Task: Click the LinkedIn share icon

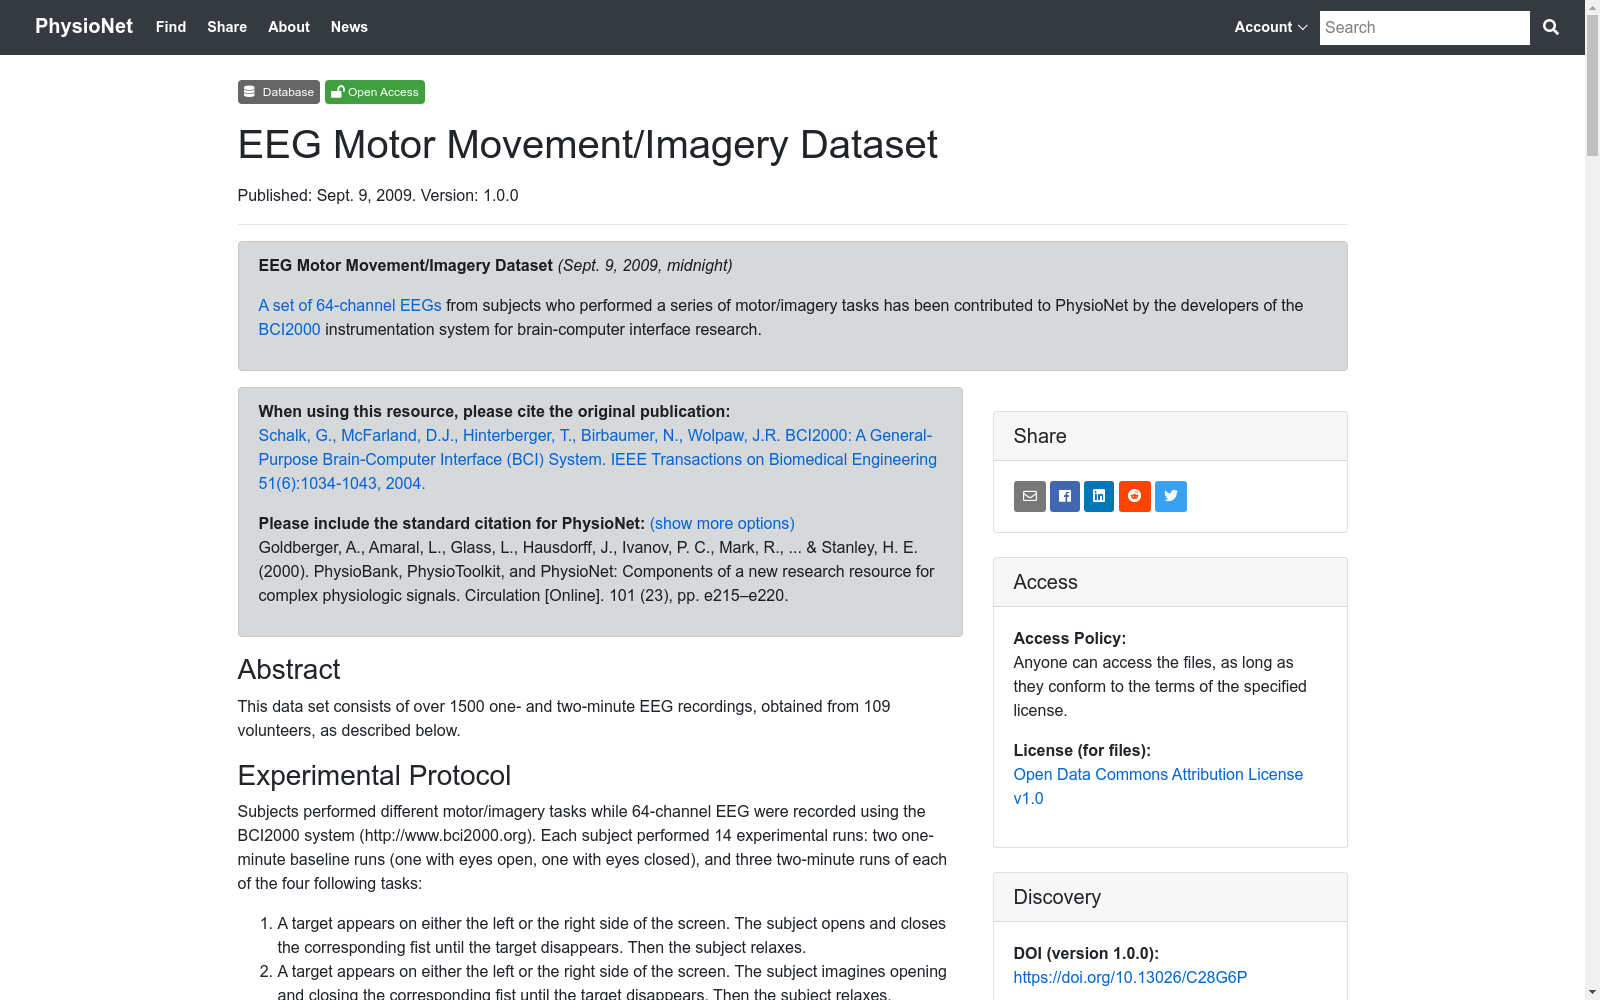Action: [1099, 496]
